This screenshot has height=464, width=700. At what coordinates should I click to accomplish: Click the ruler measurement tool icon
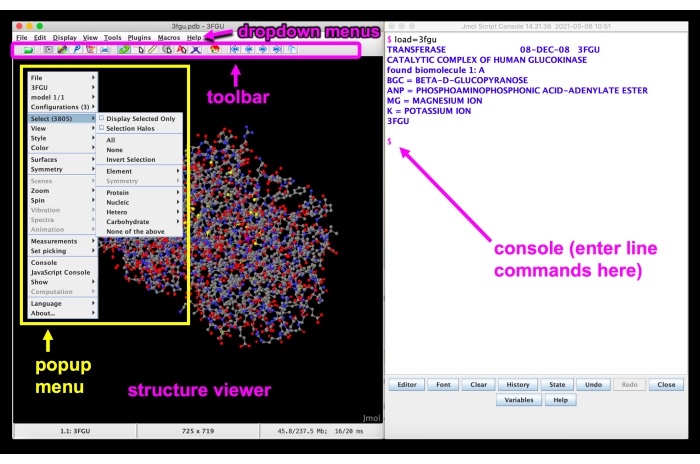[x=152, y=49]
